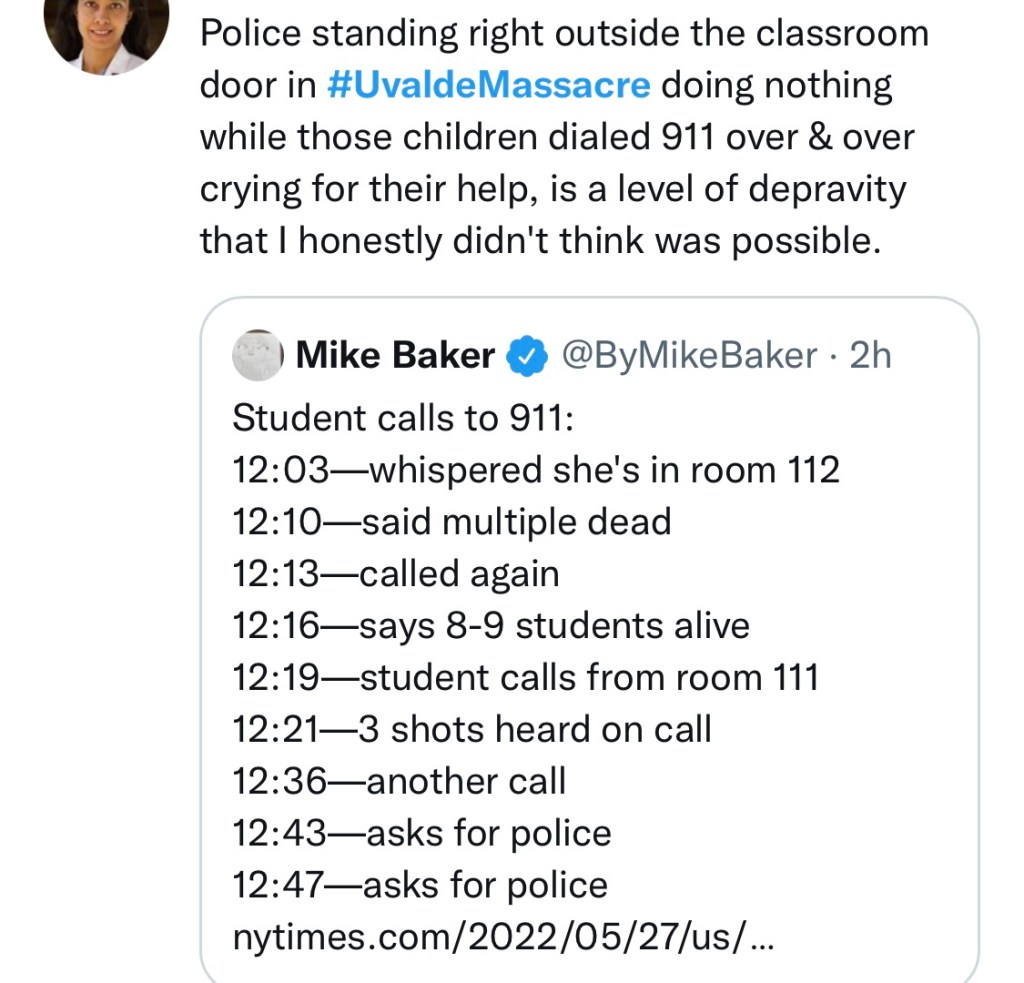
Task: Click the 2h timestamp on quoted tweet
Action: (x=870, y=355)
